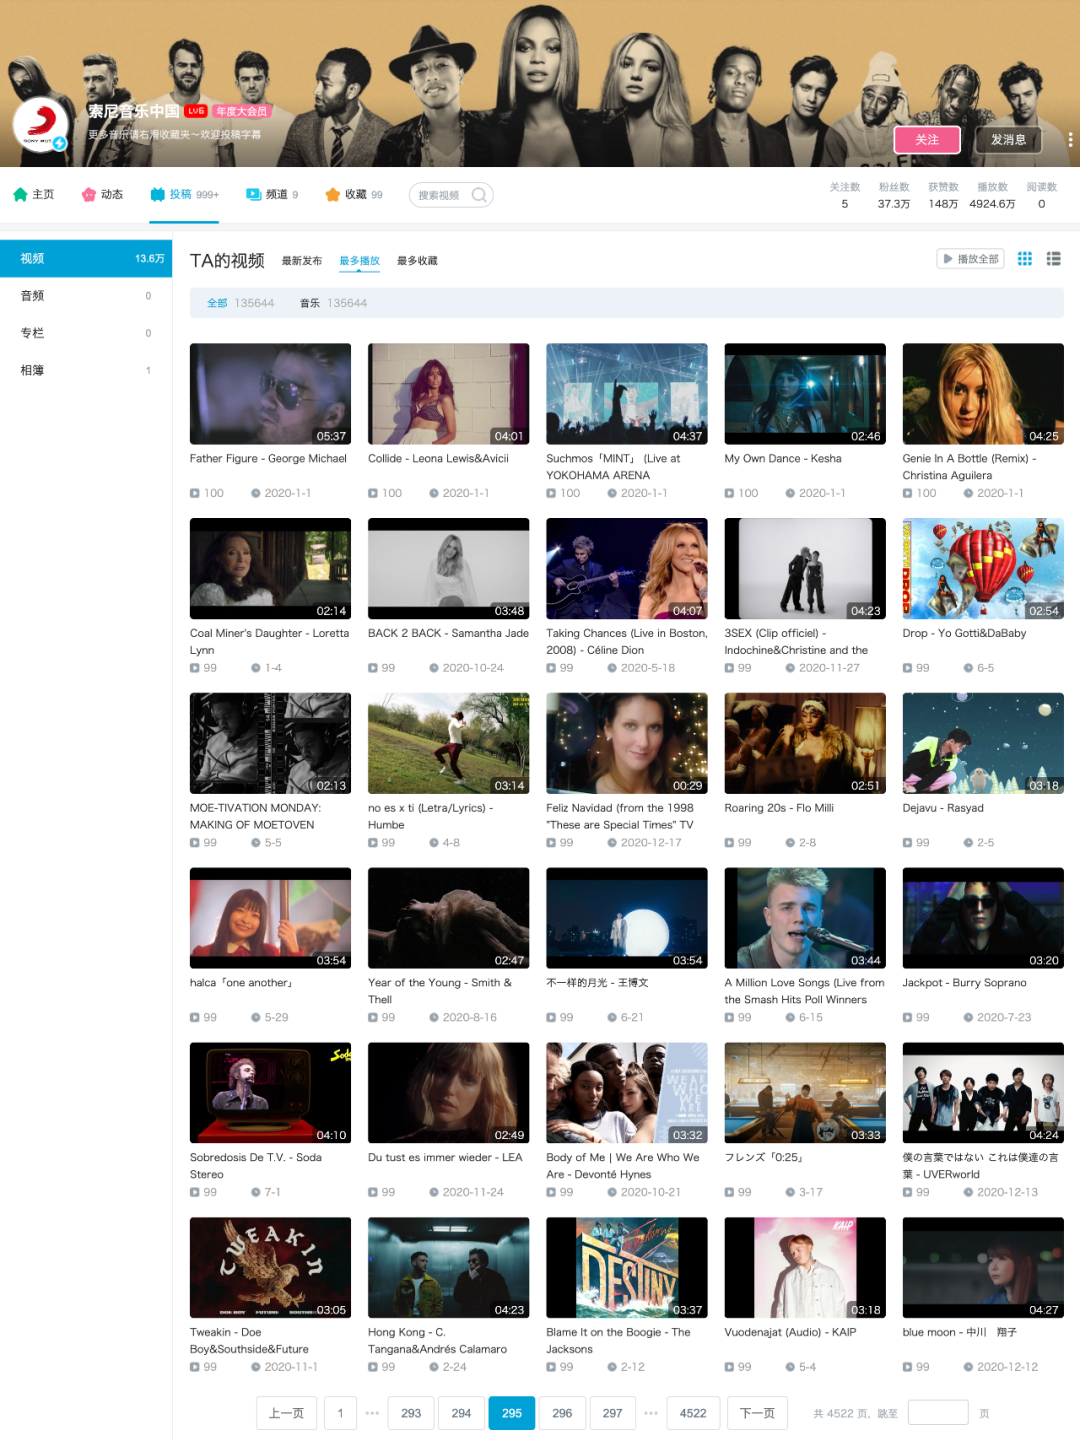This screenshot has width=1080, height=1441.
Task: Select 专栏 in the left sidebar
Action: (x=86, y=333)
